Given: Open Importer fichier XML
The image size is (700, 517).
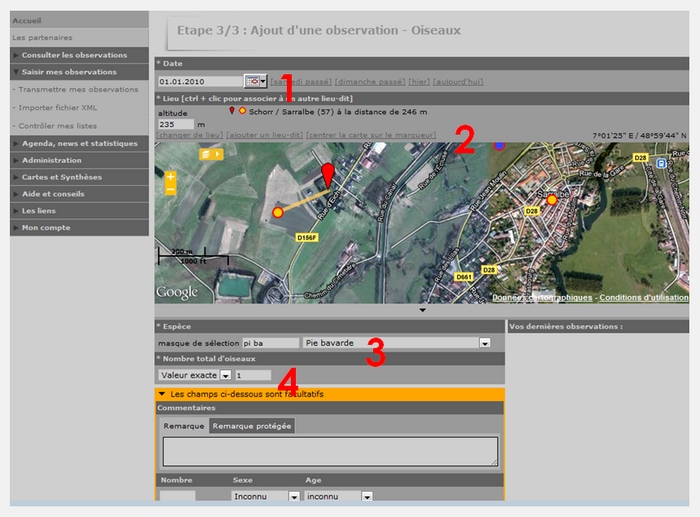Looking at the screenshot, I should tap(58, 108).
